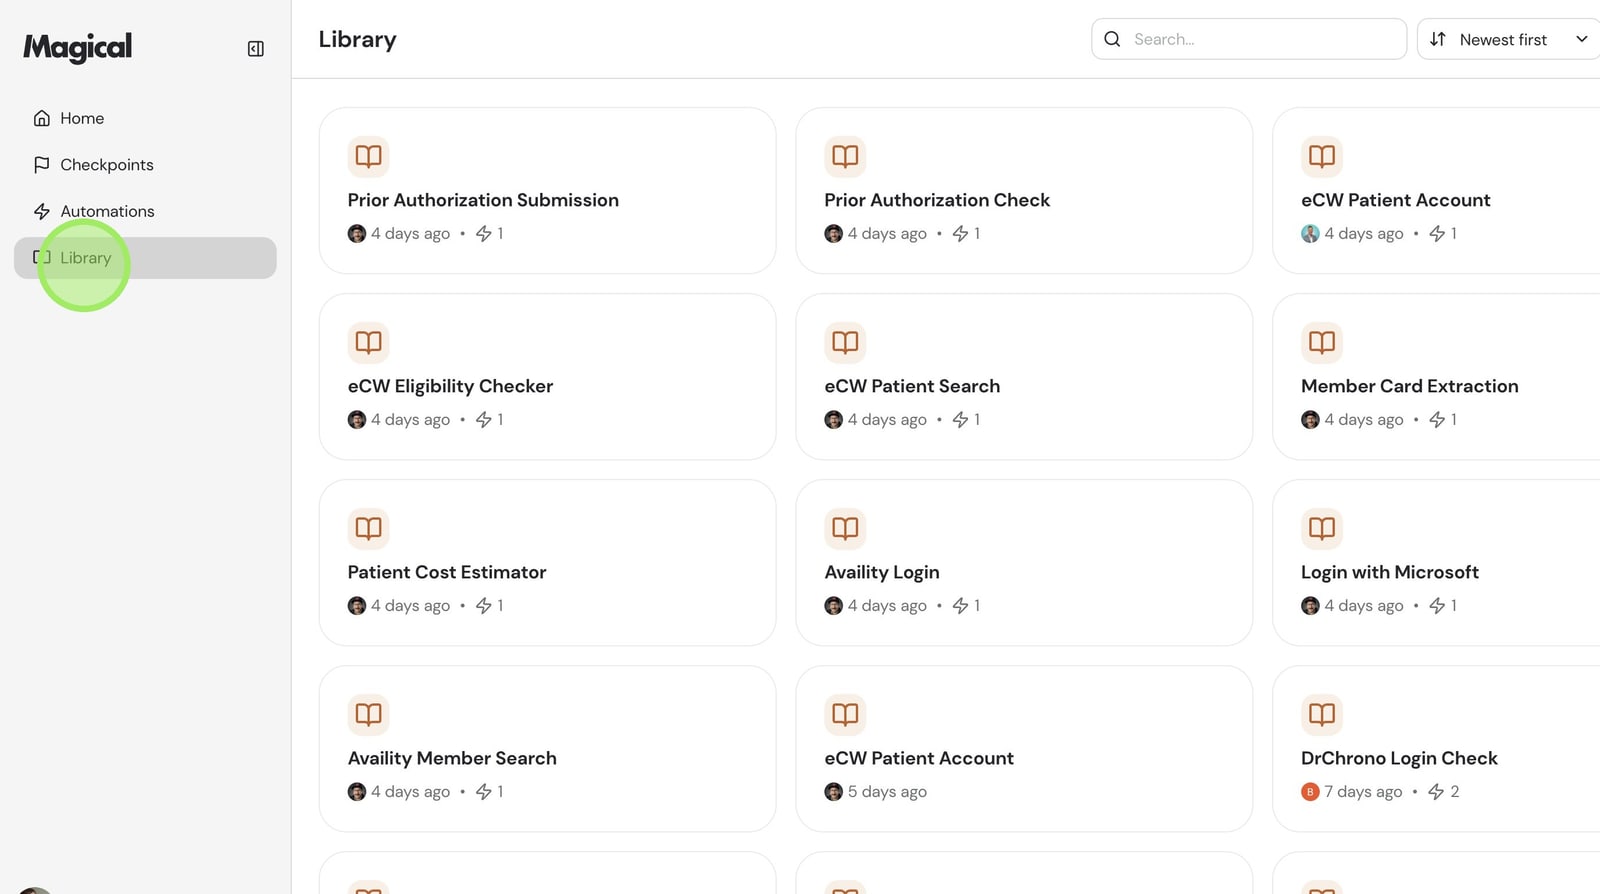Open Login with Microsoft card
1600x894 pixels.
coord(1436,563)
